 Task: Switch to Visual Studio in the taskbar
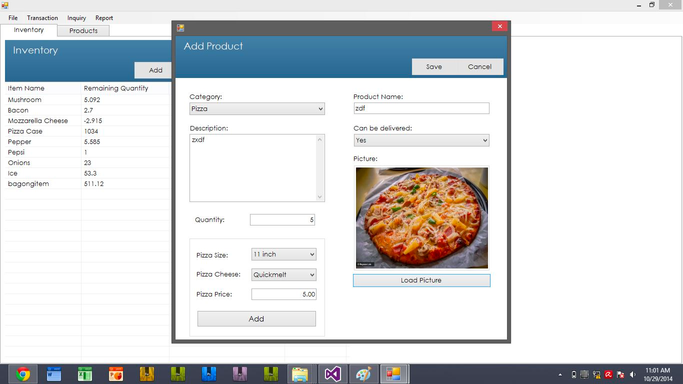point(332,374)
